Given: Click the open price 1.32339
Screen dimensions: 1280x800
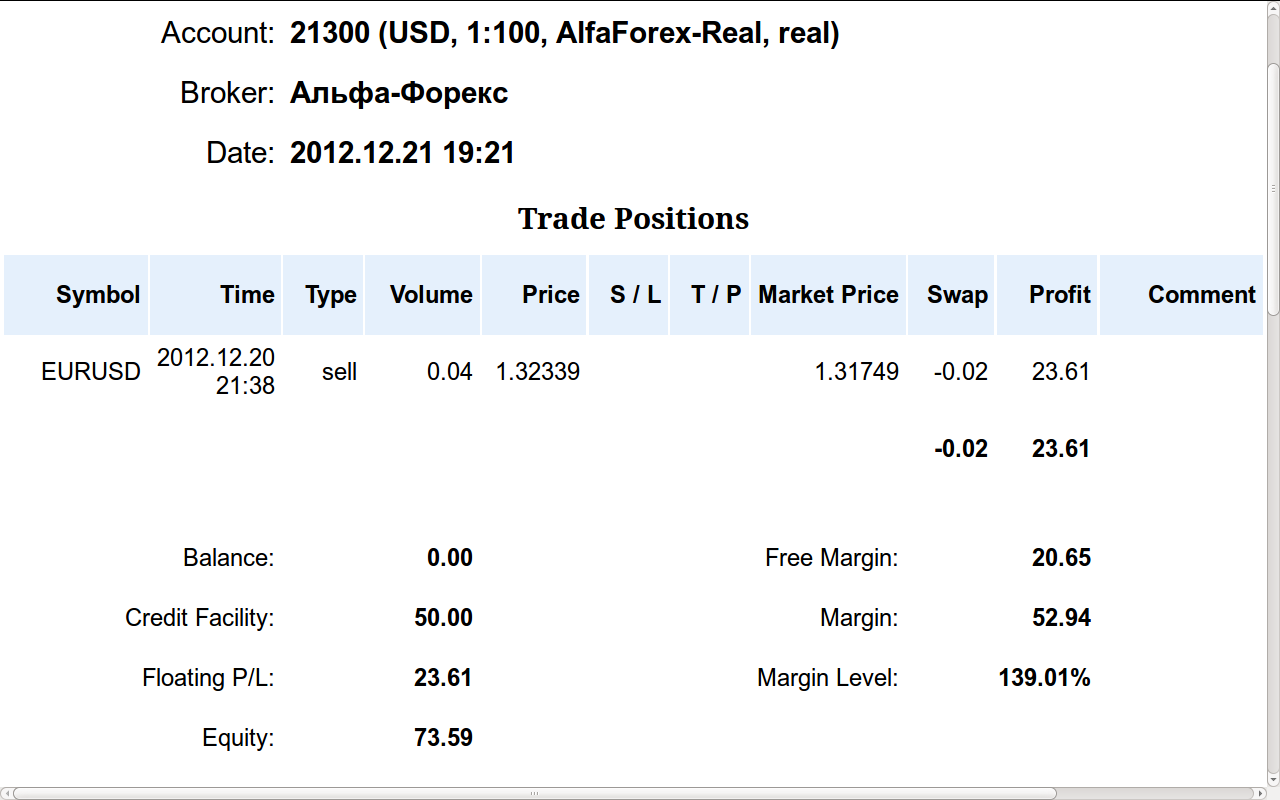Looking at the screenshot, I should coord(538,372).
